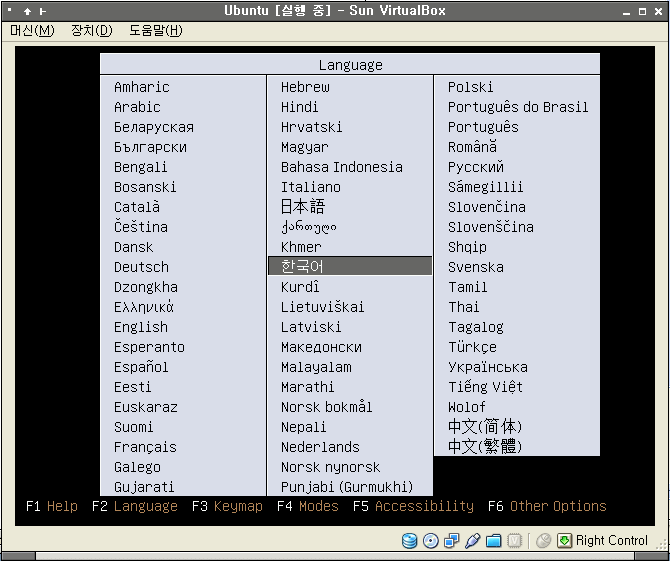Screen dimensions: 670x561
Task: Select Deutsch language
Action: pos(141,267)
